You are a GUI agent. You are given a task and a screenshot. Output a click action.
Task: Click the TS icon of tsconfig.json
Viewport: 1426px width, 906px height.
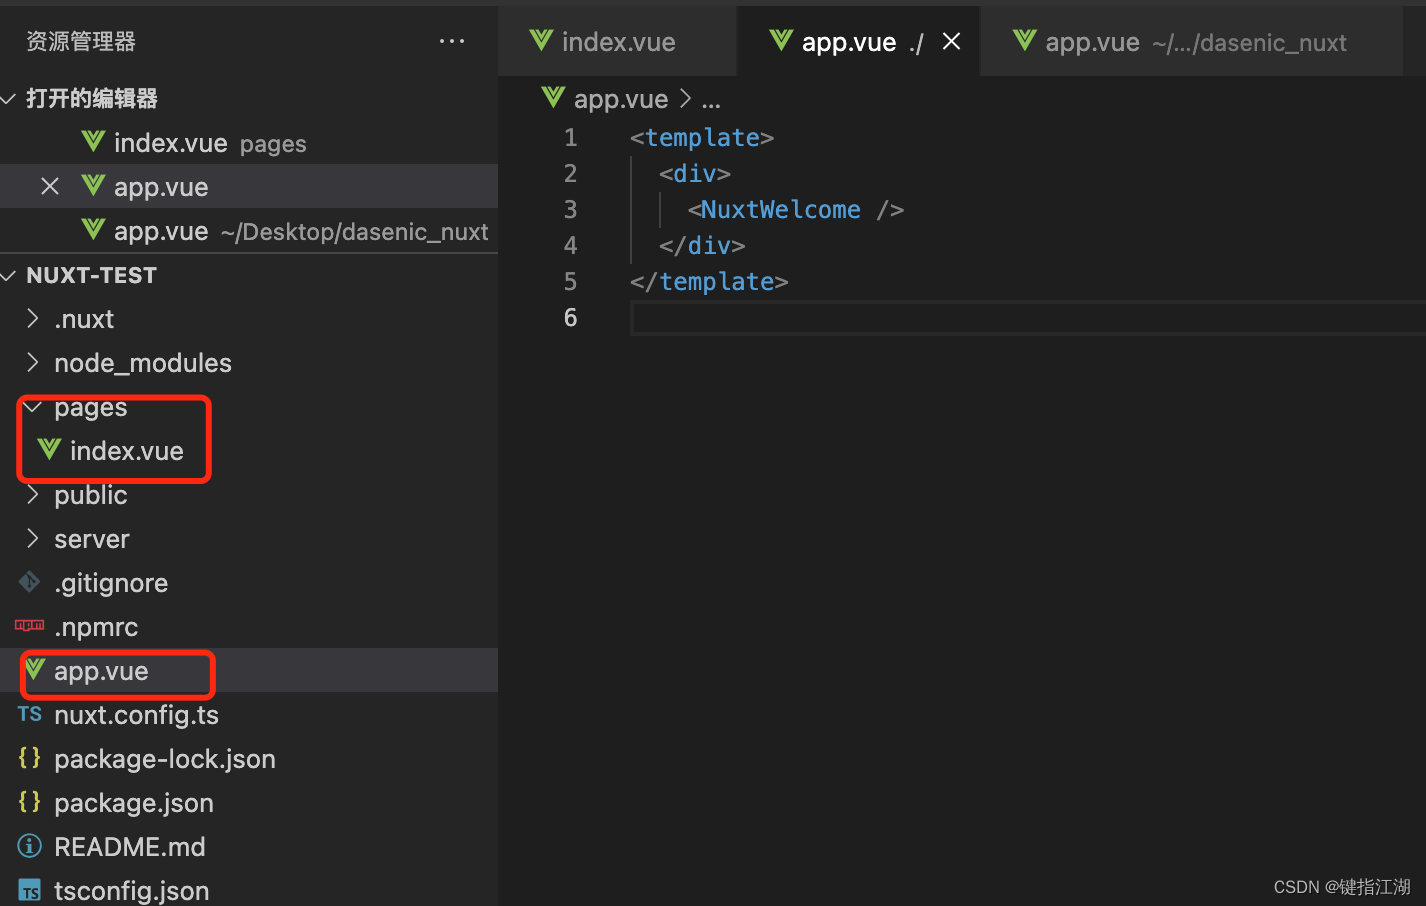[x=30, y=890]
